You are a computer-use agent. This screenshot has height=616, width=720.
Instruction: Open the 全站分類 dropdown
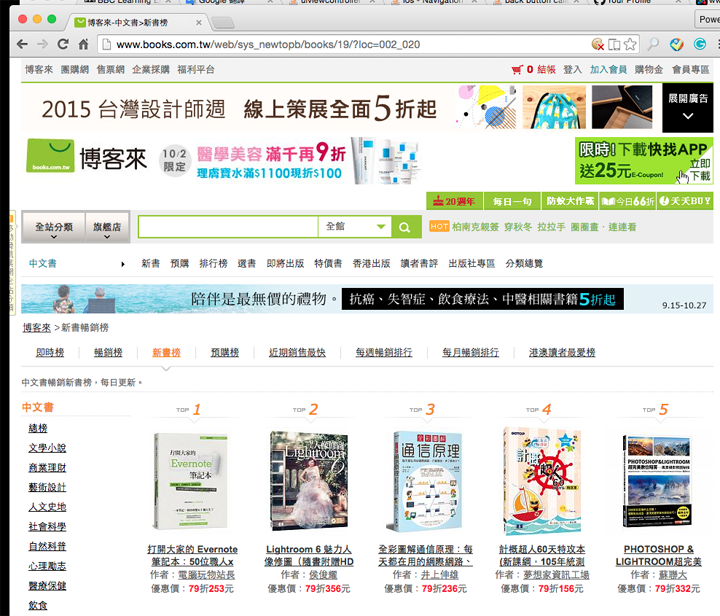pos(54,227)
